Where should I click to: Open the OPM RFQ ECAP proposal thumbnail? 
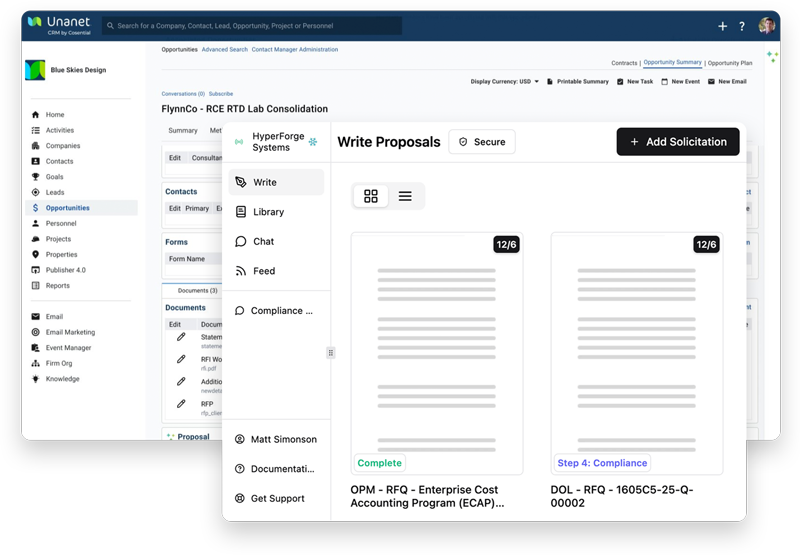pyautogui.click(x=437, y=354)
